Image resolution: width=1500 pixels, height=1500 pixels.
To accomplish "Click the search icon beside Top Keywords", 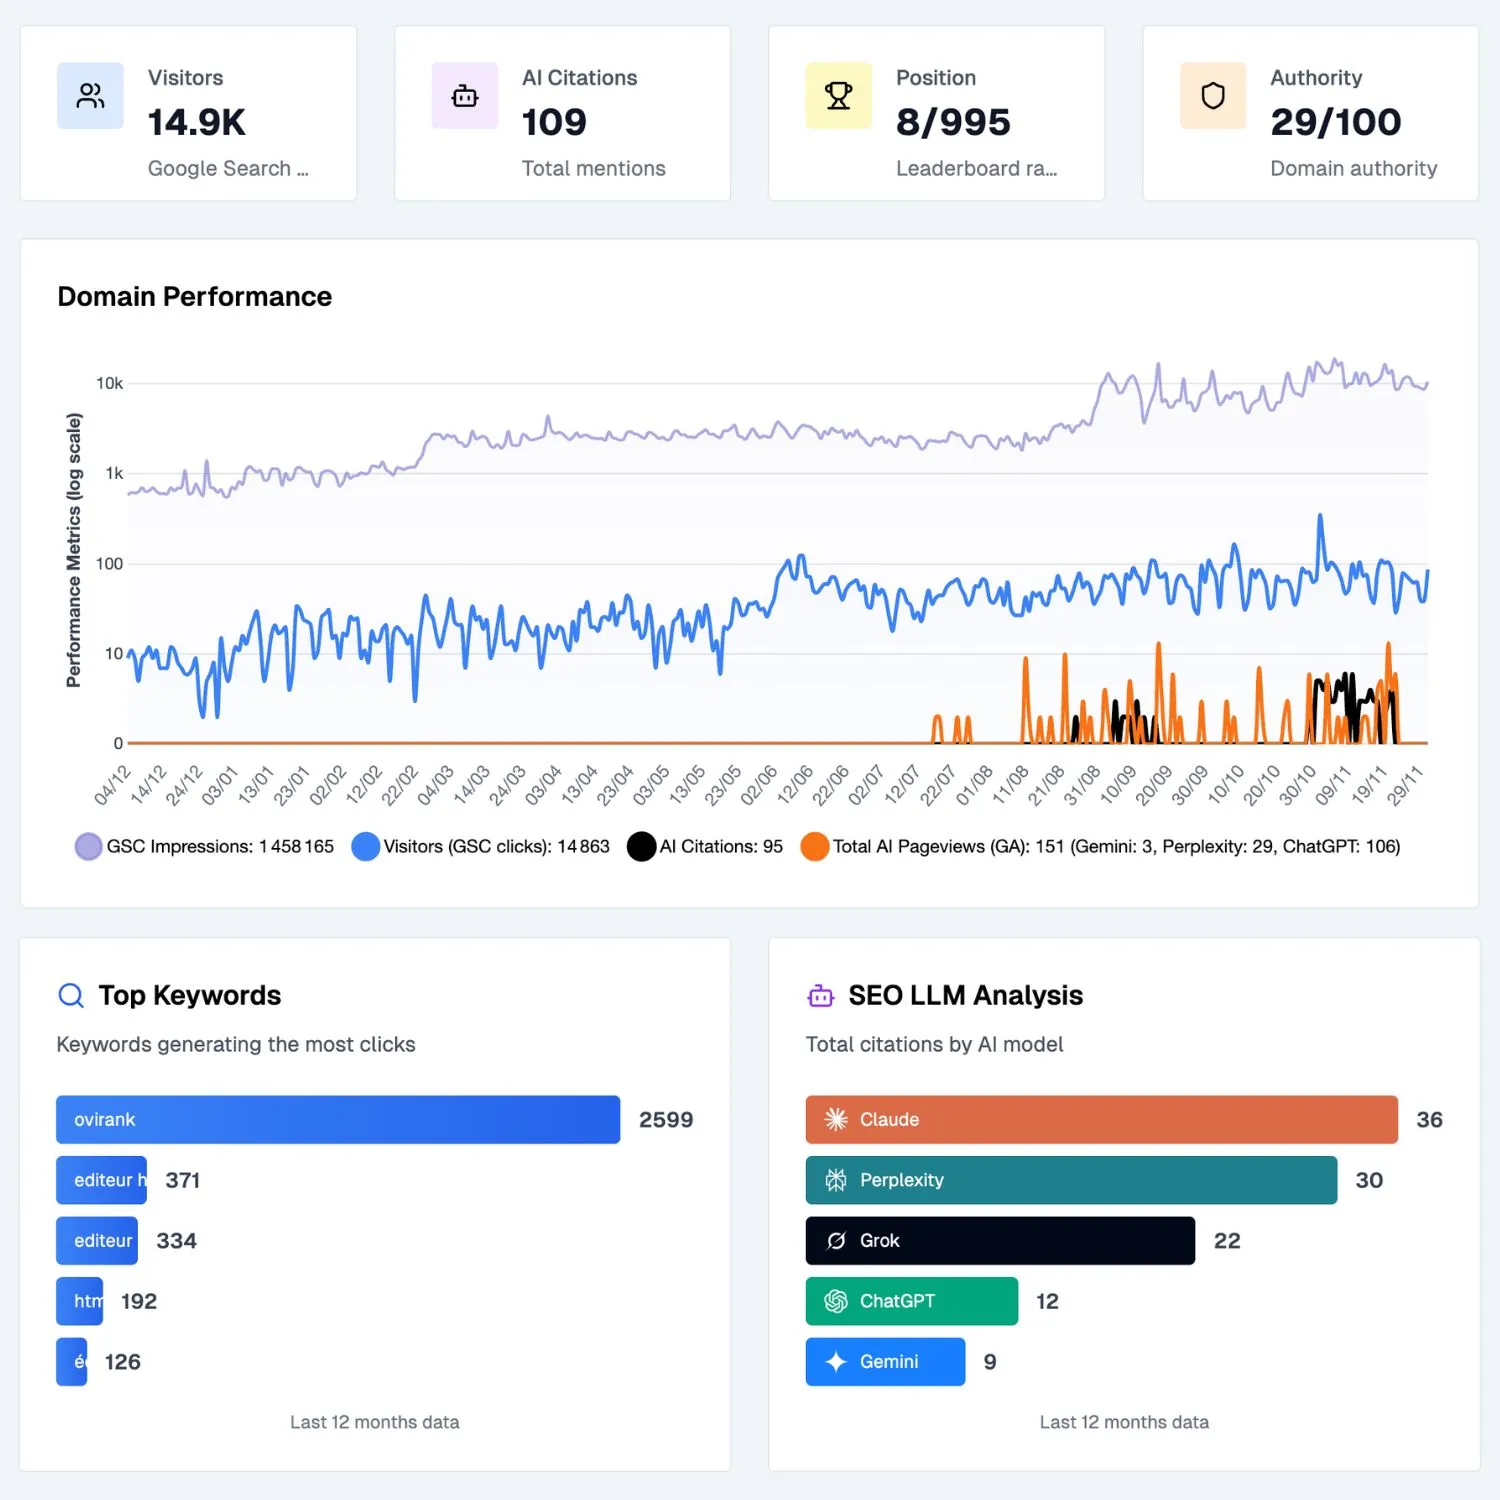I will (70, 995).
